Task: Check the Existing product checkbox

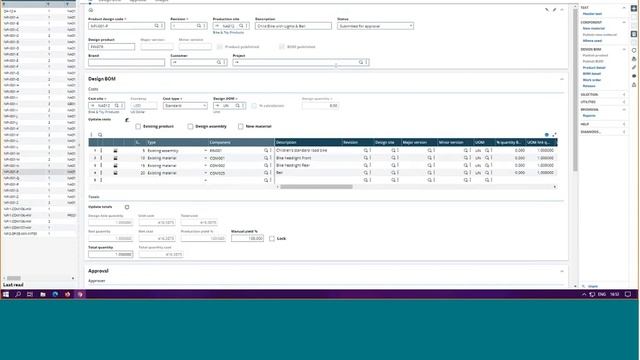Action: pyautogui.click(x=138, y=127)
